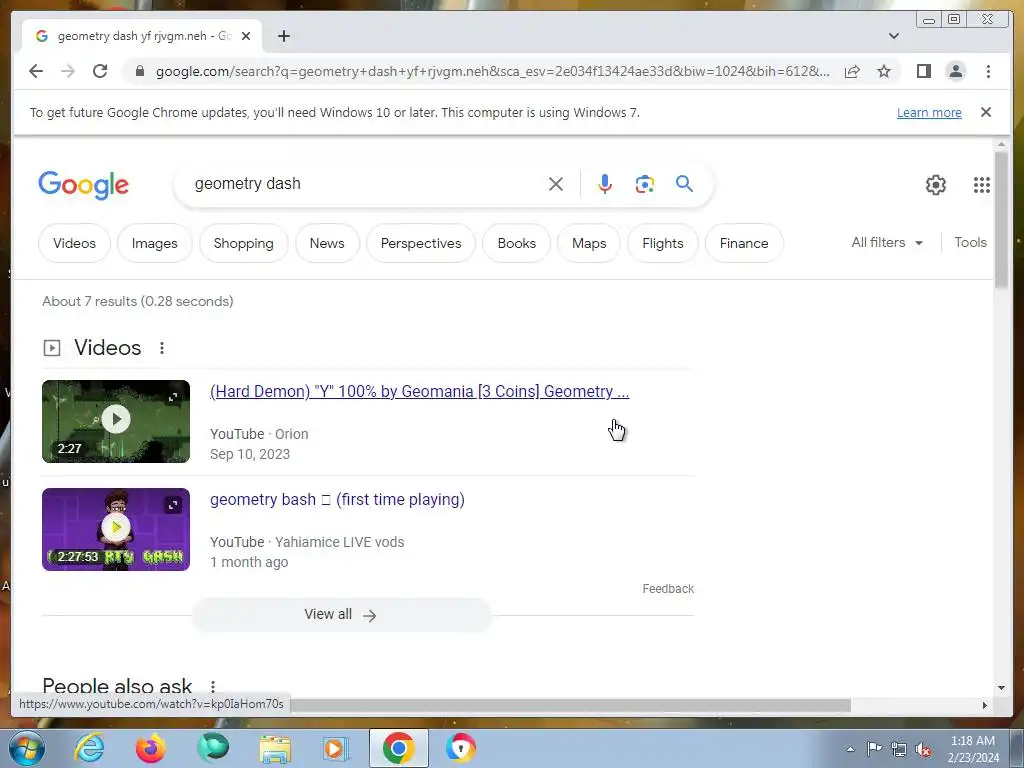1024x768 pixels.
Task: Bookmark this page with the star
Action: 884,71
